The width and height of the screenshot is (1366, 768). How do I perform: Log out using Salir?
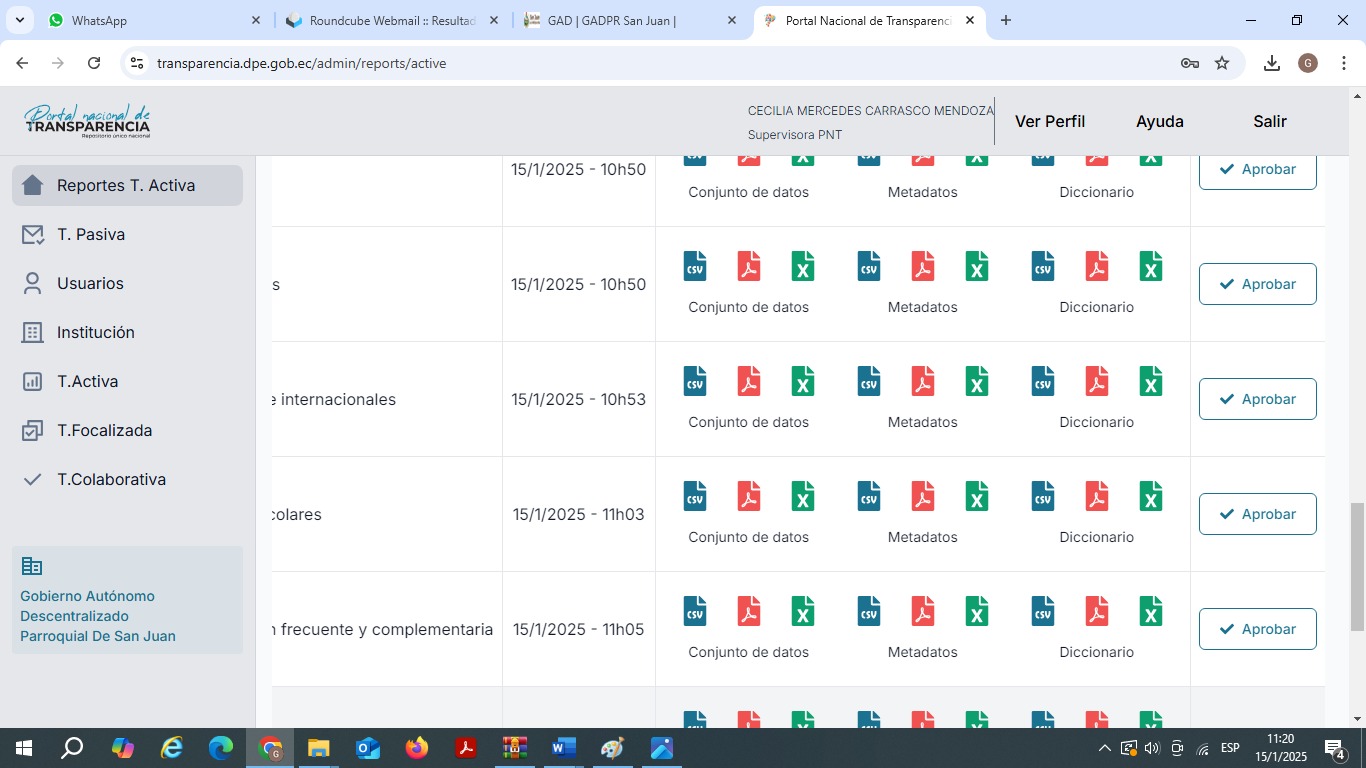(x=1269, y=121)
